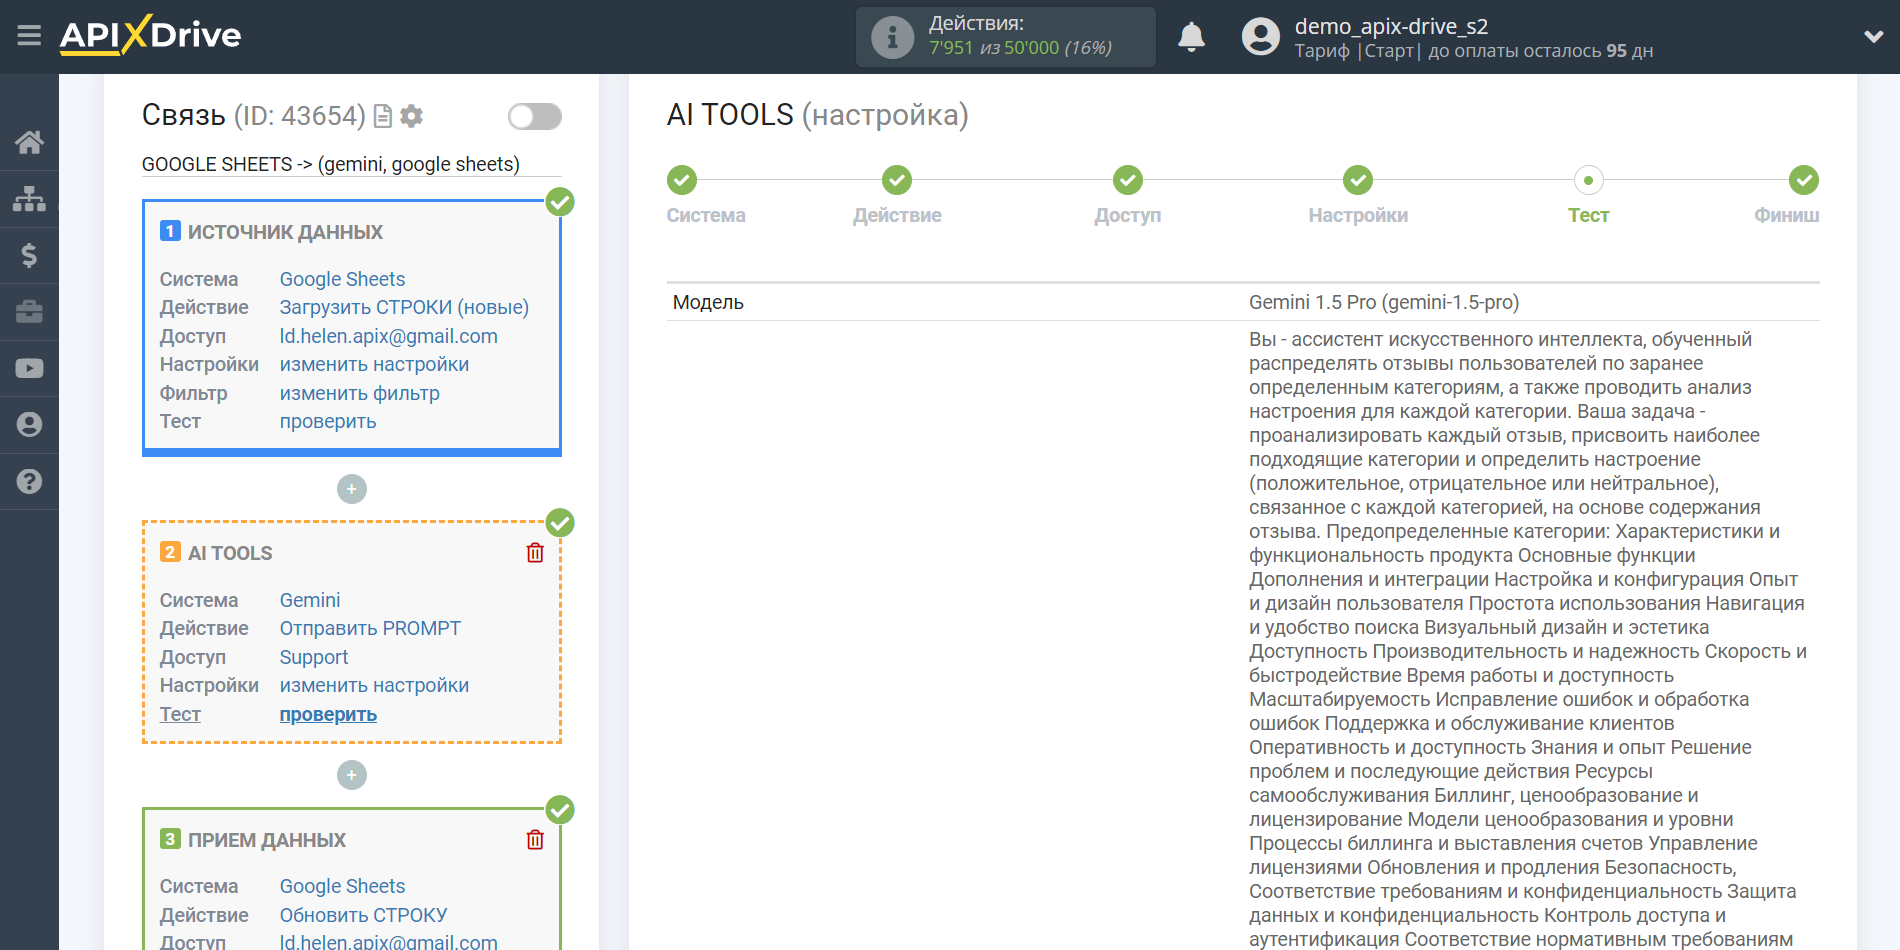Click Обновить СТРОКУ link
Viewport: 1900px width, 950px height.
(363, 915)
